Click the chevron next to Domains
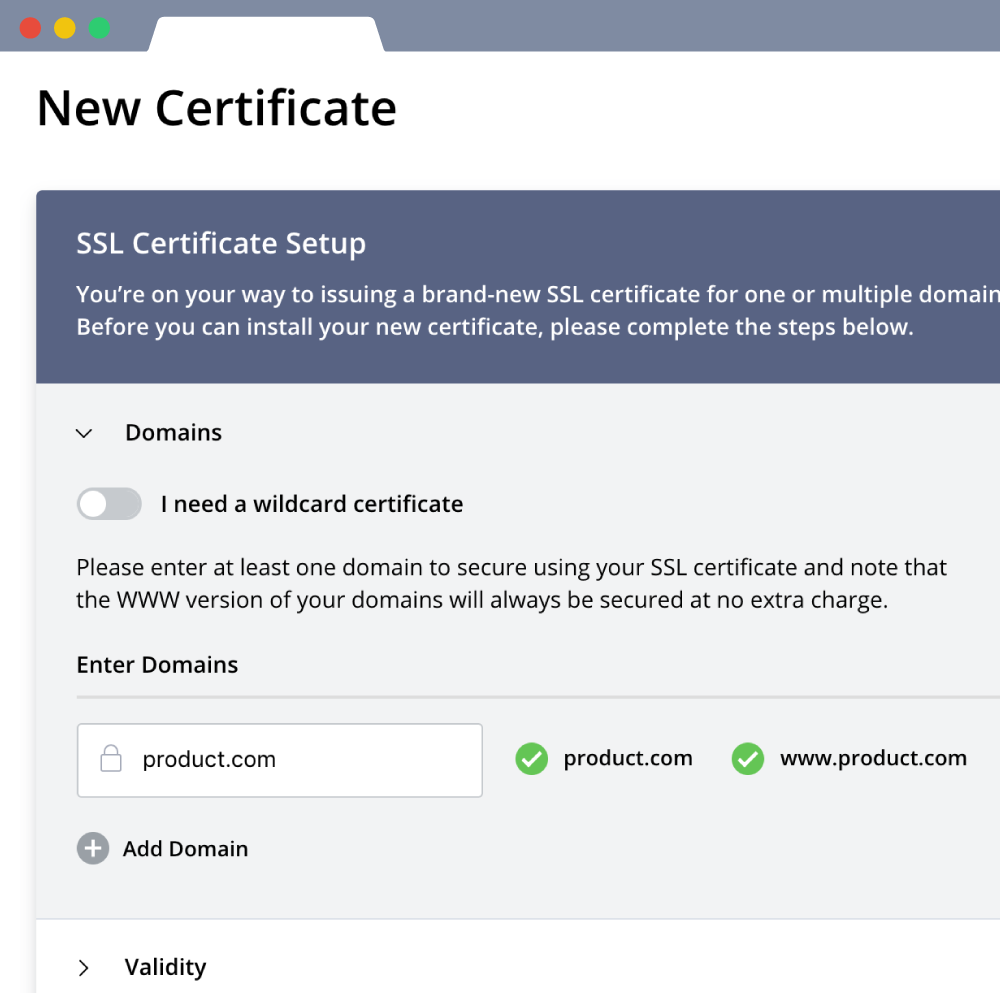 (85, 433)
